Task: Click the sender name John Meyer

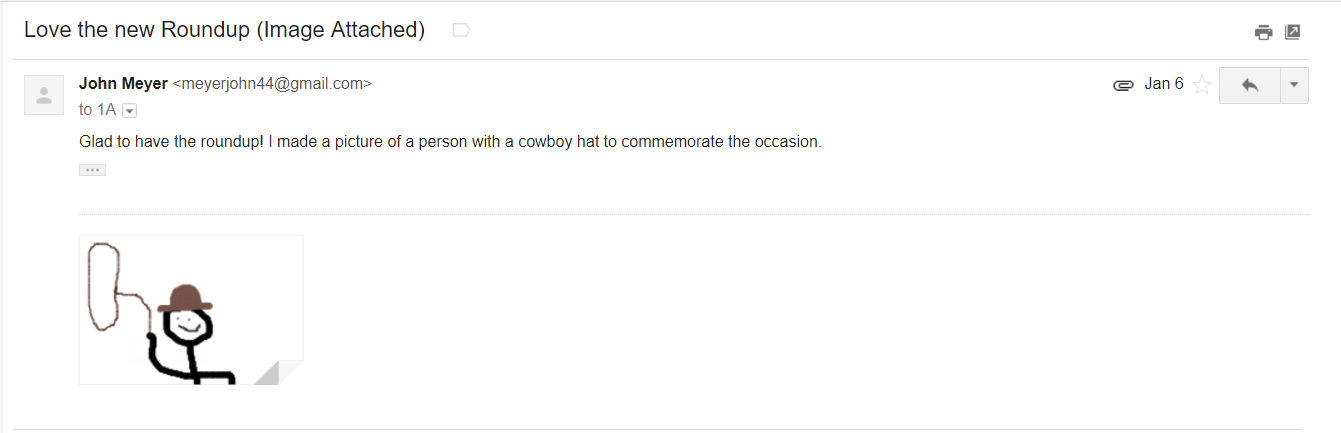Action: [123, 84]
